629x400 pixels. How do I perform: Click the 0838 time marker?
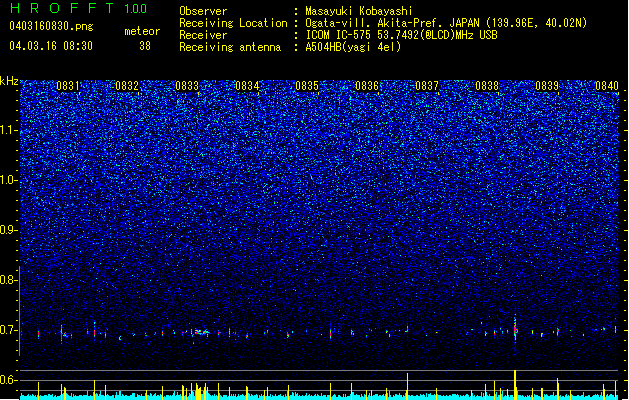click(487, 86)
